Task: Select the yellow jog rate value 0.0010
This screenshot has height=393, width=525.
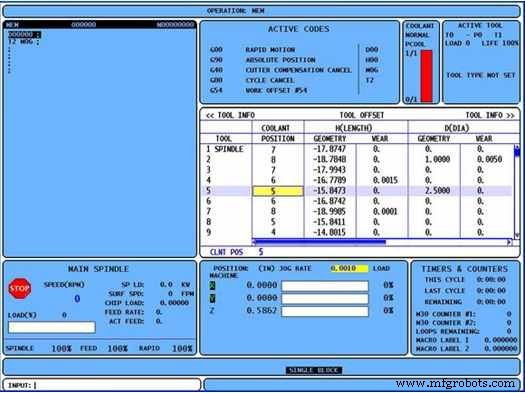Action: [349, 268]
